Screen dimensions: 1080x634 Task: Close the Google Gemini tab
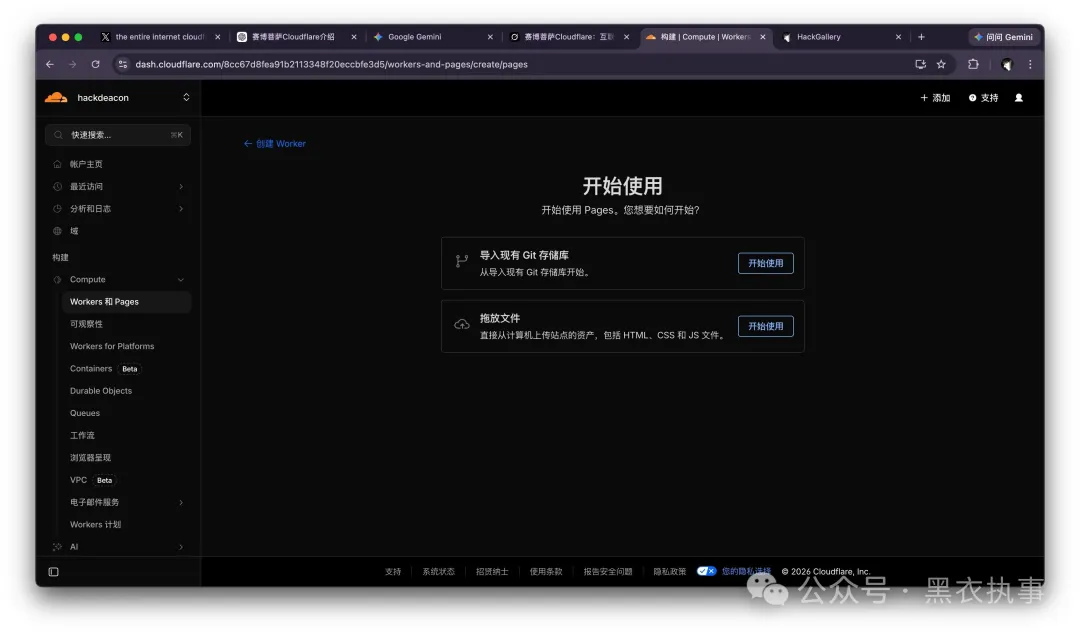pos(490,37)
